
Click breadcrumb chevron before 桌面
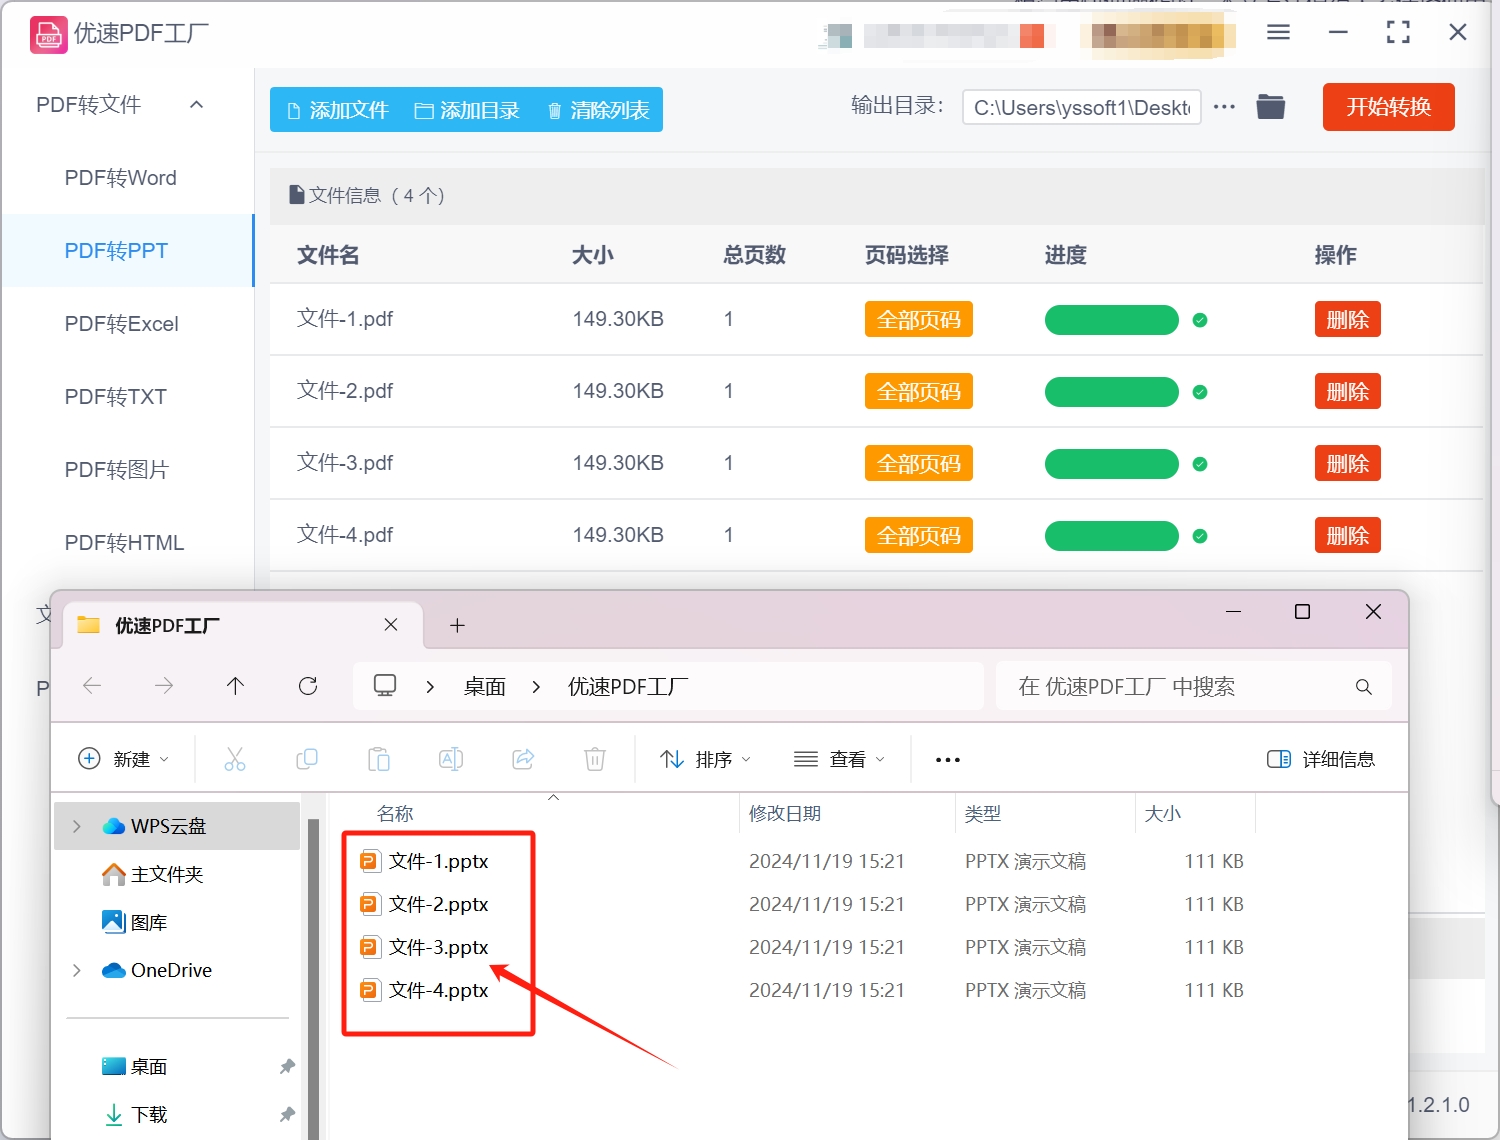point(430,687)
